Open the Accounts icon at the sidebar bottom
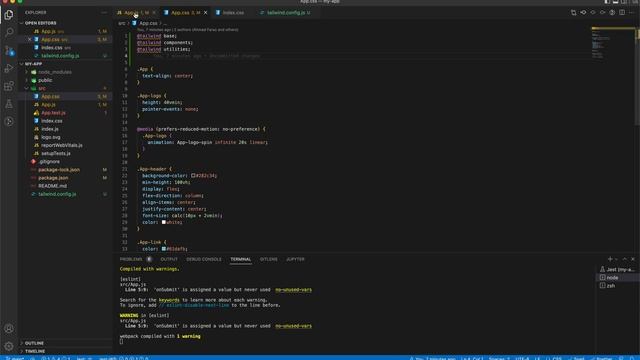 pyautogui.click(x=9, y=329)
